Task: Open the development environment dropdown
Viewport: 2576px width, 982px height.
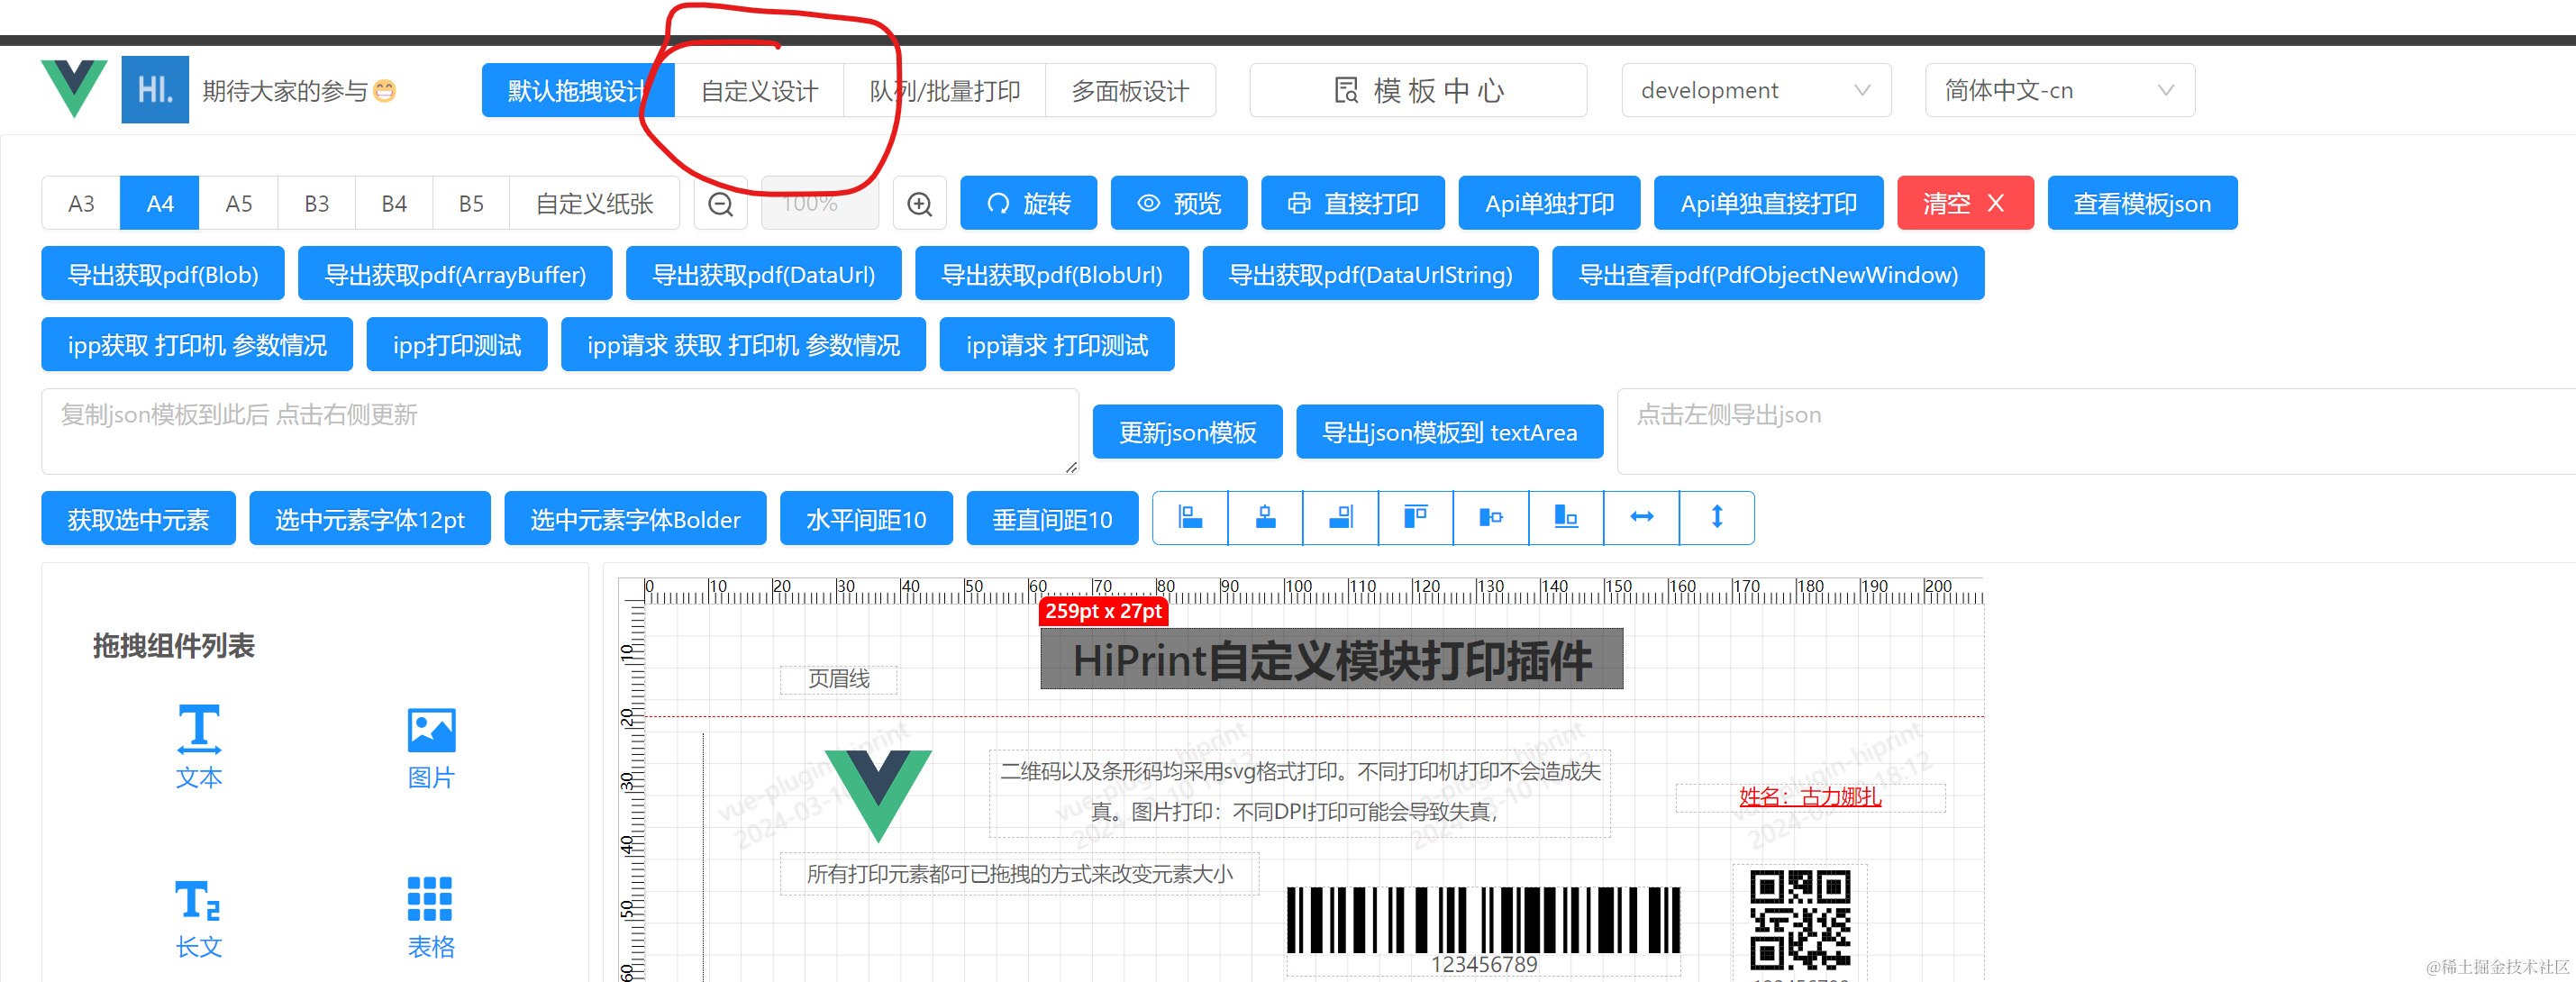Action: (1755, 91)
